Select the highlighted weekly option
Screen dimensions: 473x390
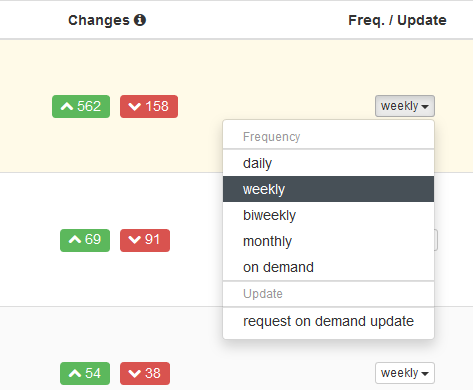tap(329, 189)
